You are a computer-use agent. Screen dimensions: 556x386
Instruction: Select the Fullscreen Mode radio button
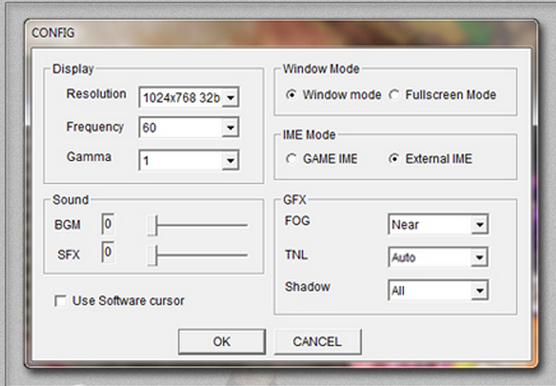click(x=394, y=95)
